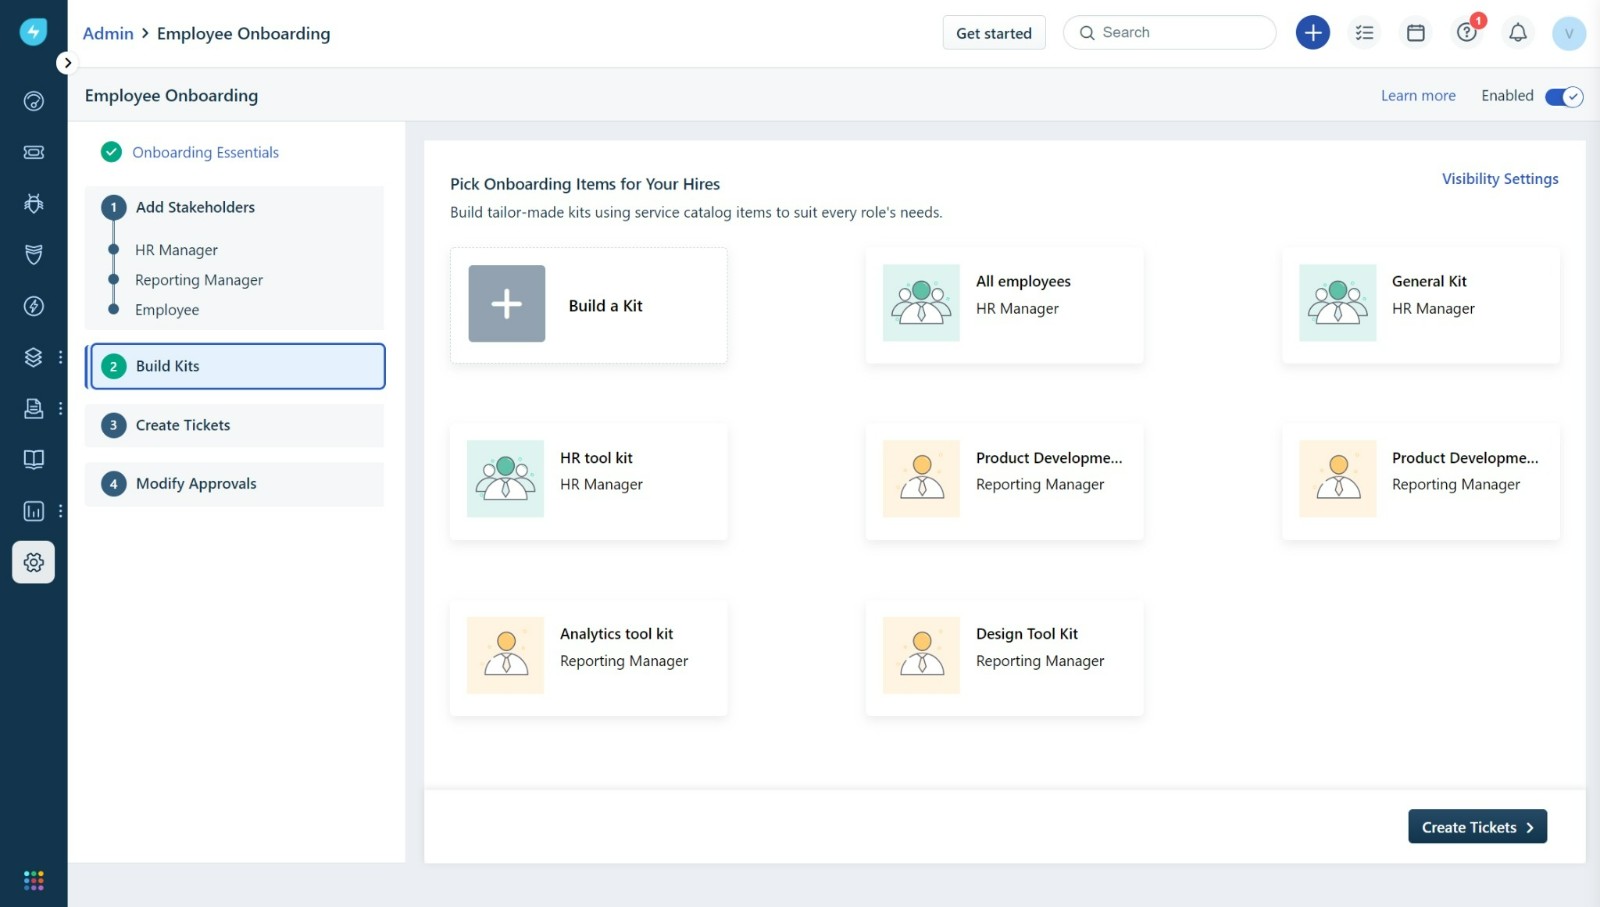Click the Create Tickets button
The image size is (1600, 907).
1476,827
